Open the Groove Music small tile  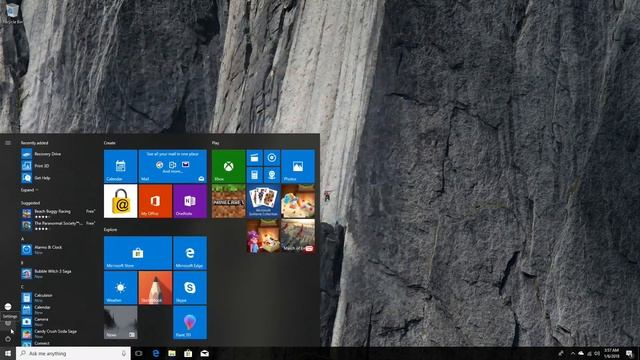(272, 158)
